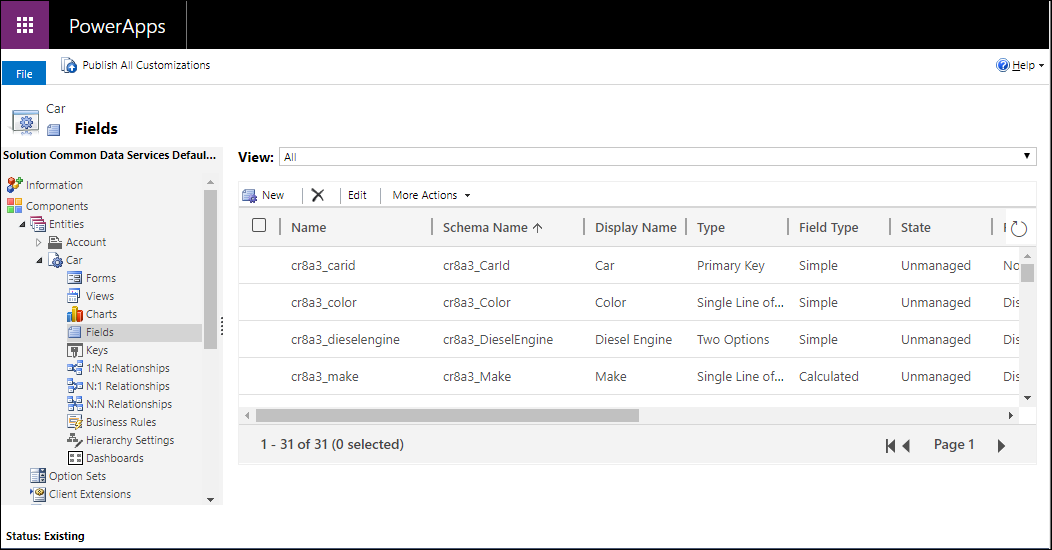Click the Edit button in toolbar
1052x550 pixels.
coord(357,195)
